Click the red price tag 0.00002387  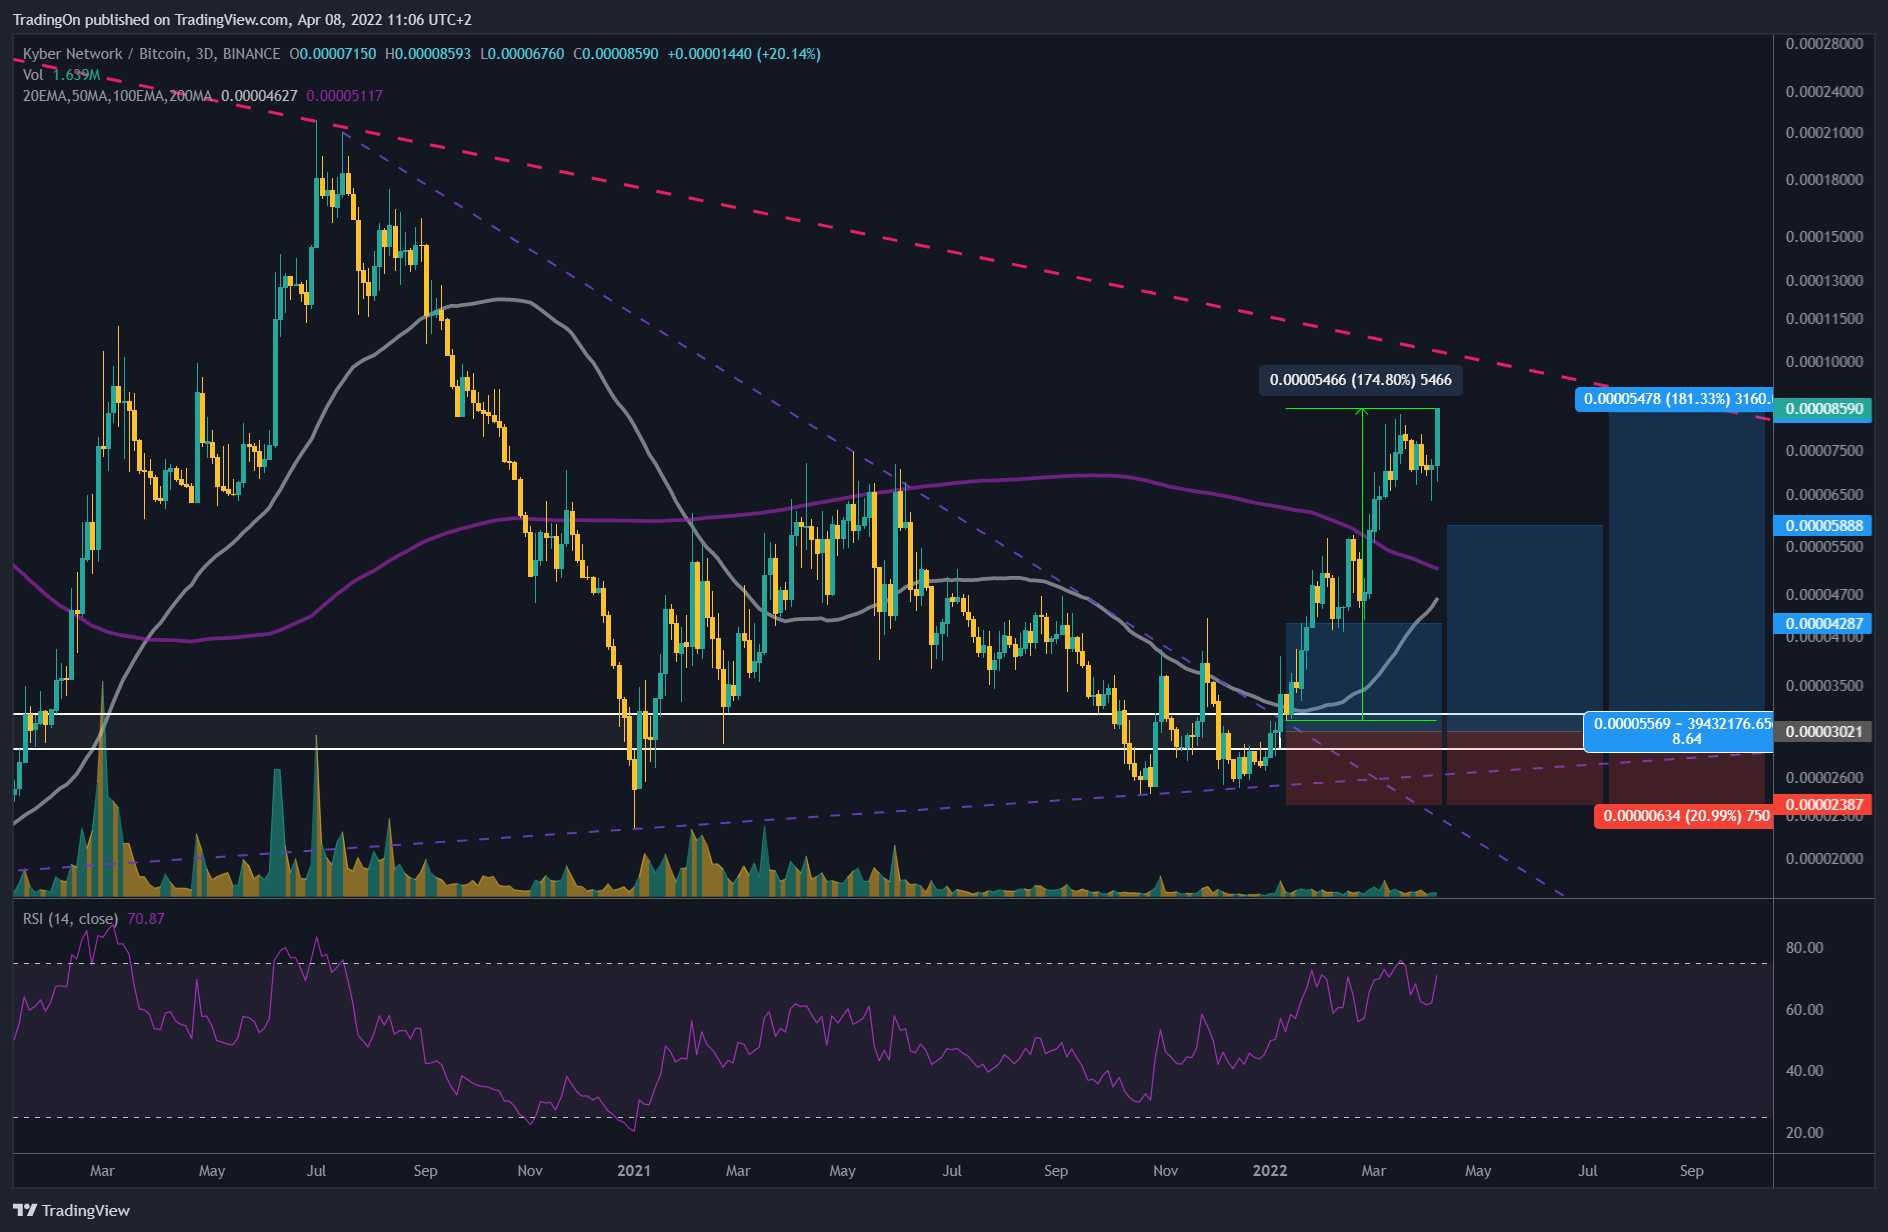(1824, 804)
